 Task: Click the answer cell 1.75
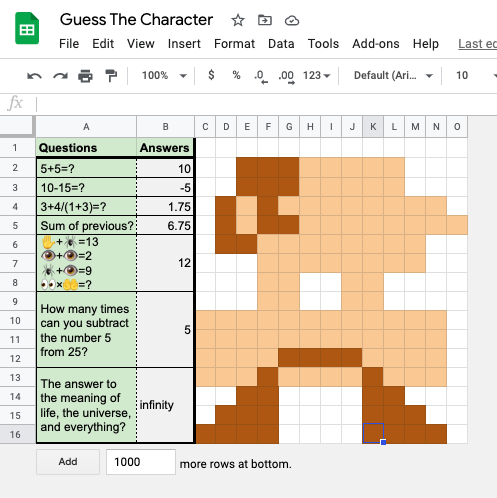[165, 207]
